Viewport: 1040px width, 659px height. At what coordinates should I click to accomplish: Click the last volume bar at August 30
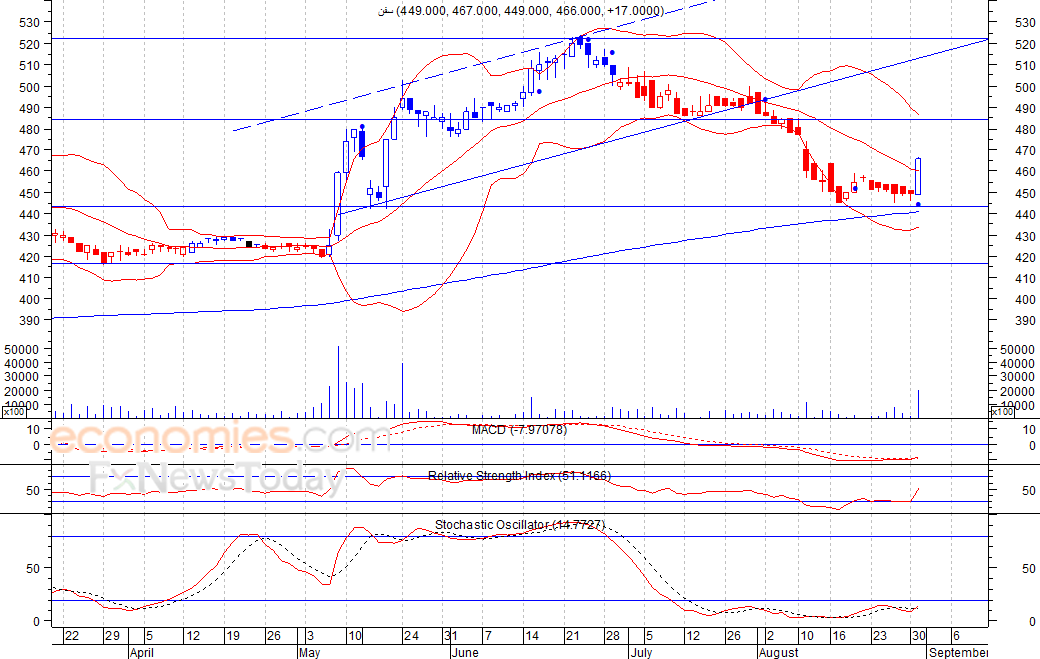(919, 404)
